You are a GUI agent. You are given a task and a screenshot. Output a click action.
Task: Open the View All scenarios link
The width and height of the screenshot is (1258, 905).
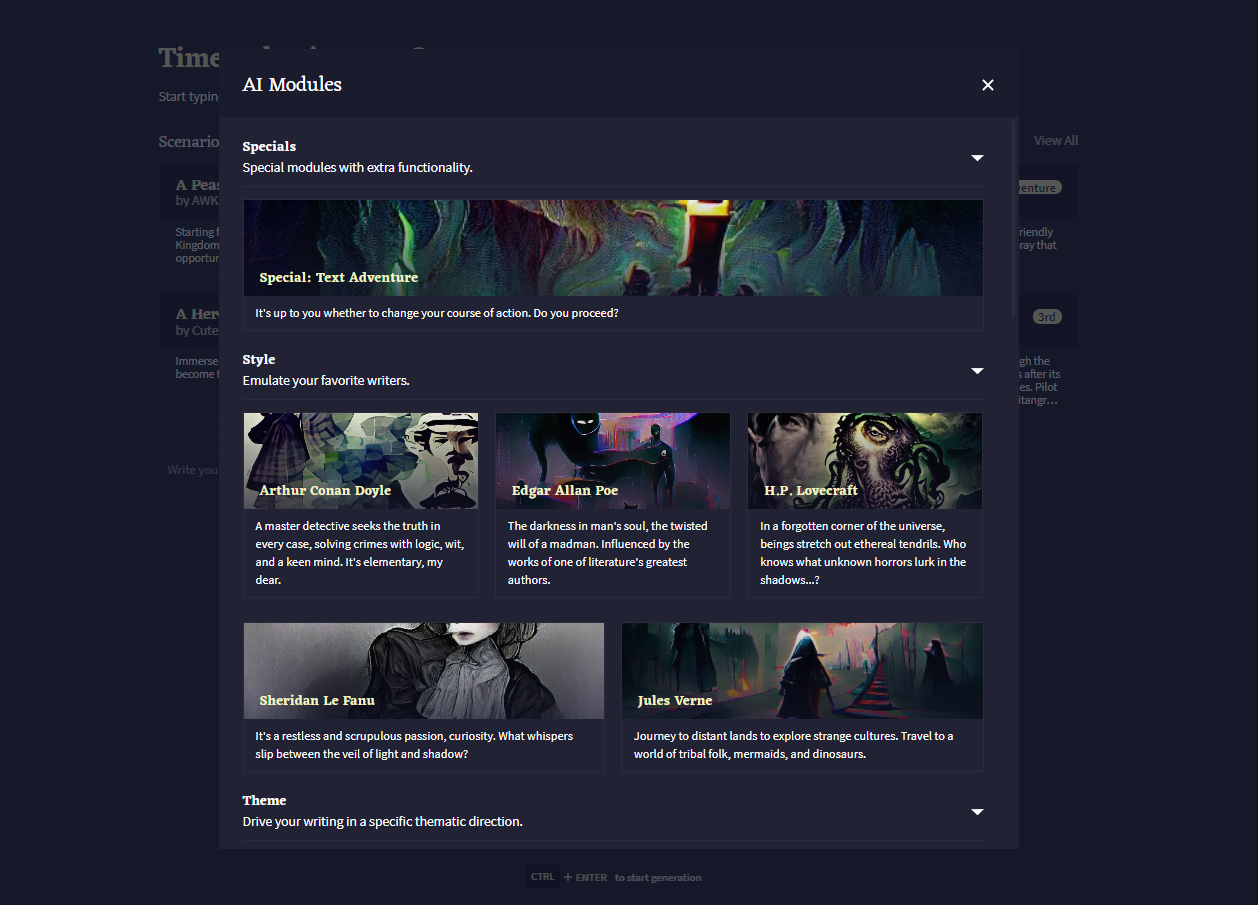pos(1055,141)
